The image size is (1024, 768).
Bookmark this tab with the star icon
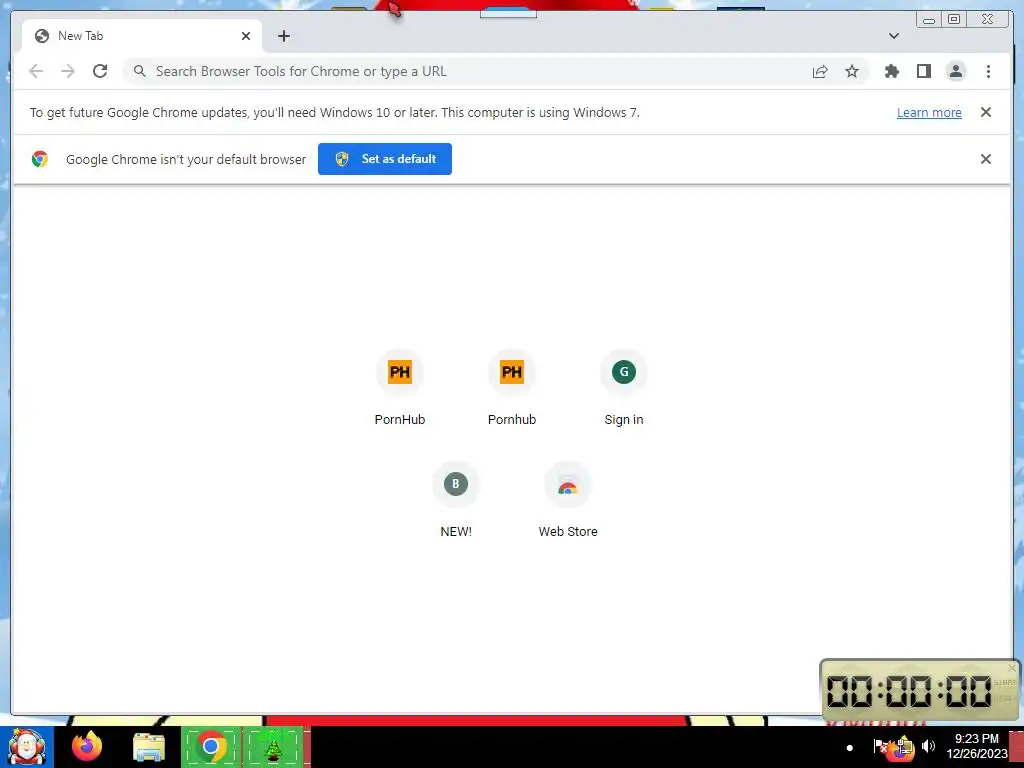[x=852, y=71]
